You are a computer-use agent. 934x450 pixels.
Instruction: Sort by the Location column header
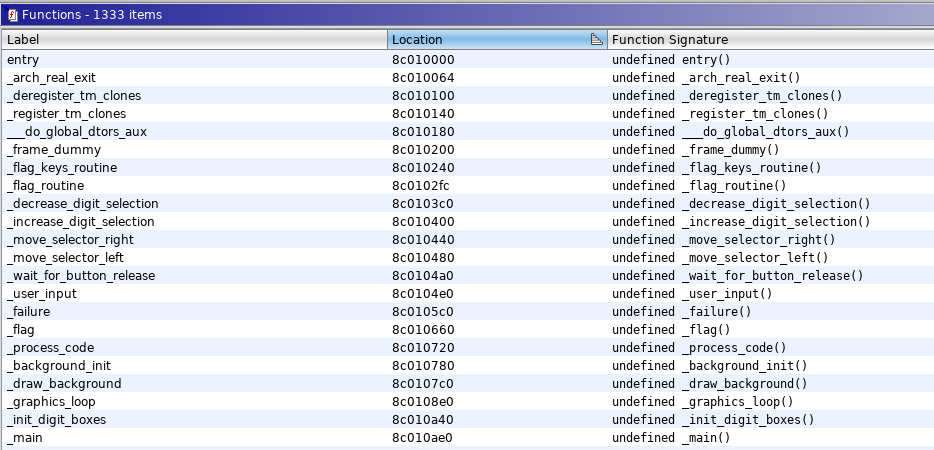(497, 40)
